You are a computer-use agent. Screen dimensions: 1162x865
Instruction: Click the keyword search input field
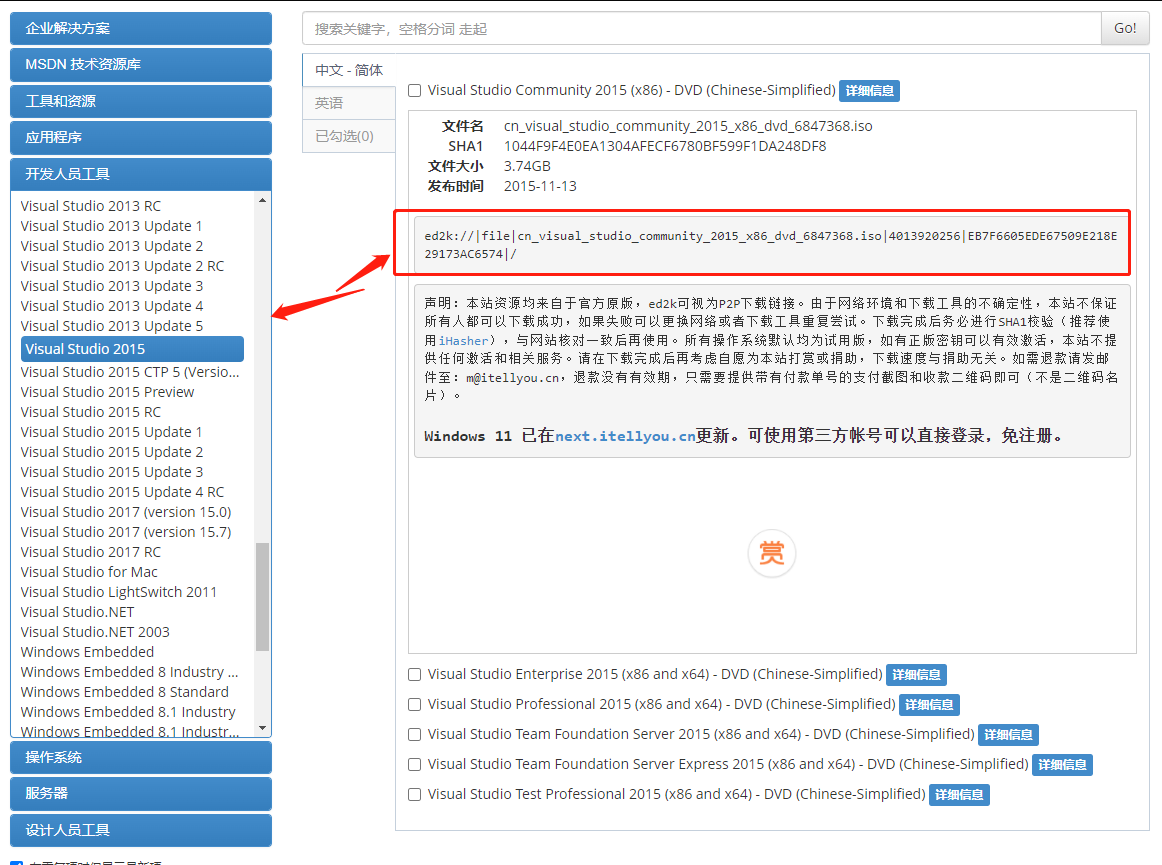point(701,28)
